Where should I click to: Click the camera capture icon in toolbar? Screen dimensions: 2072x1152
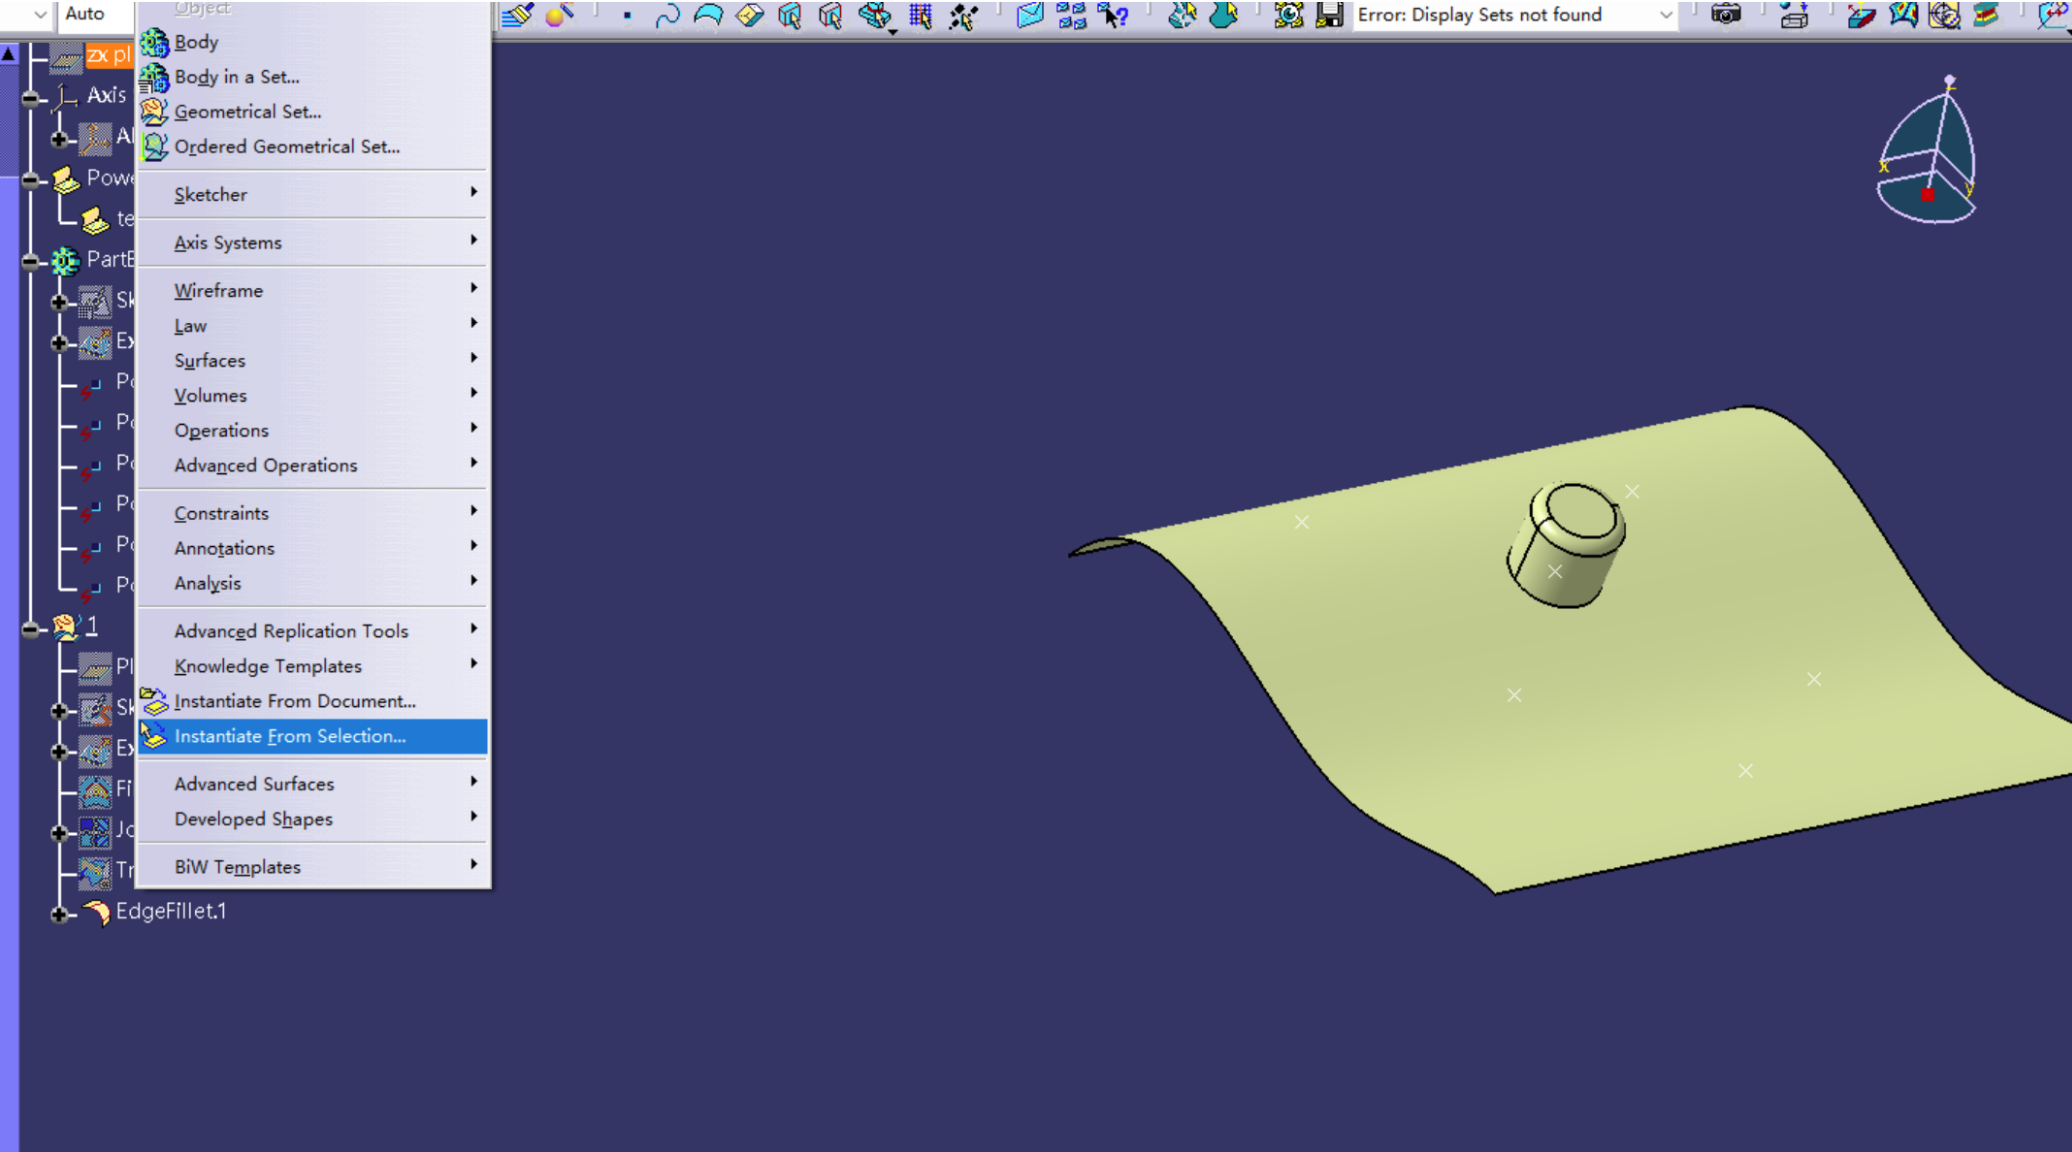1725,15
